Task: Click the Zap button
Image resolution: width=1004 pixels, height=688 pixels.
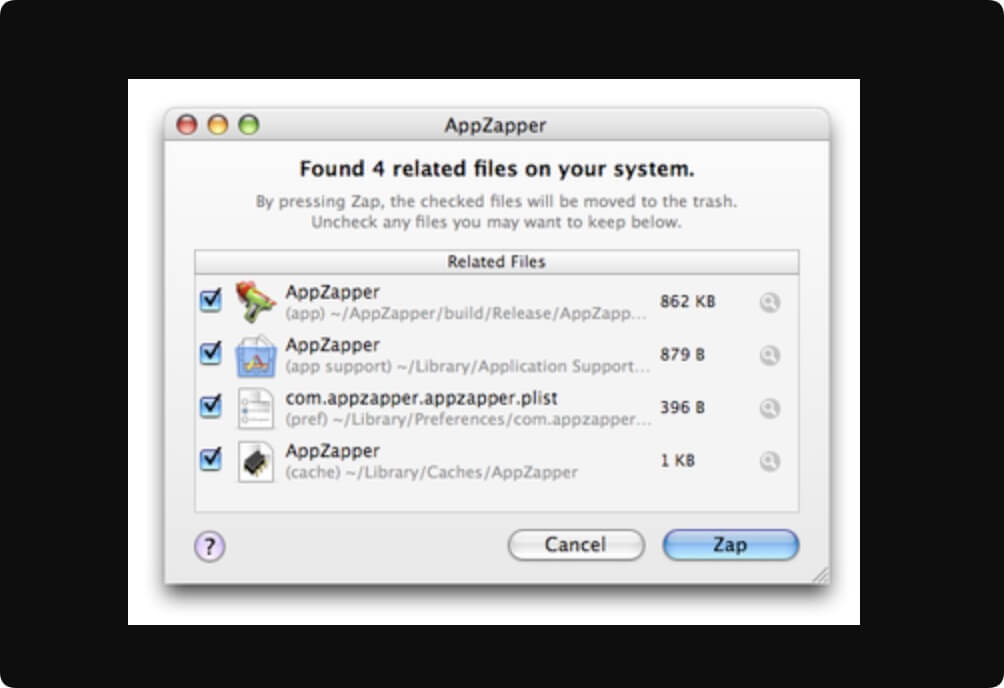Action: pyautogui.click(x=731, y=545)
